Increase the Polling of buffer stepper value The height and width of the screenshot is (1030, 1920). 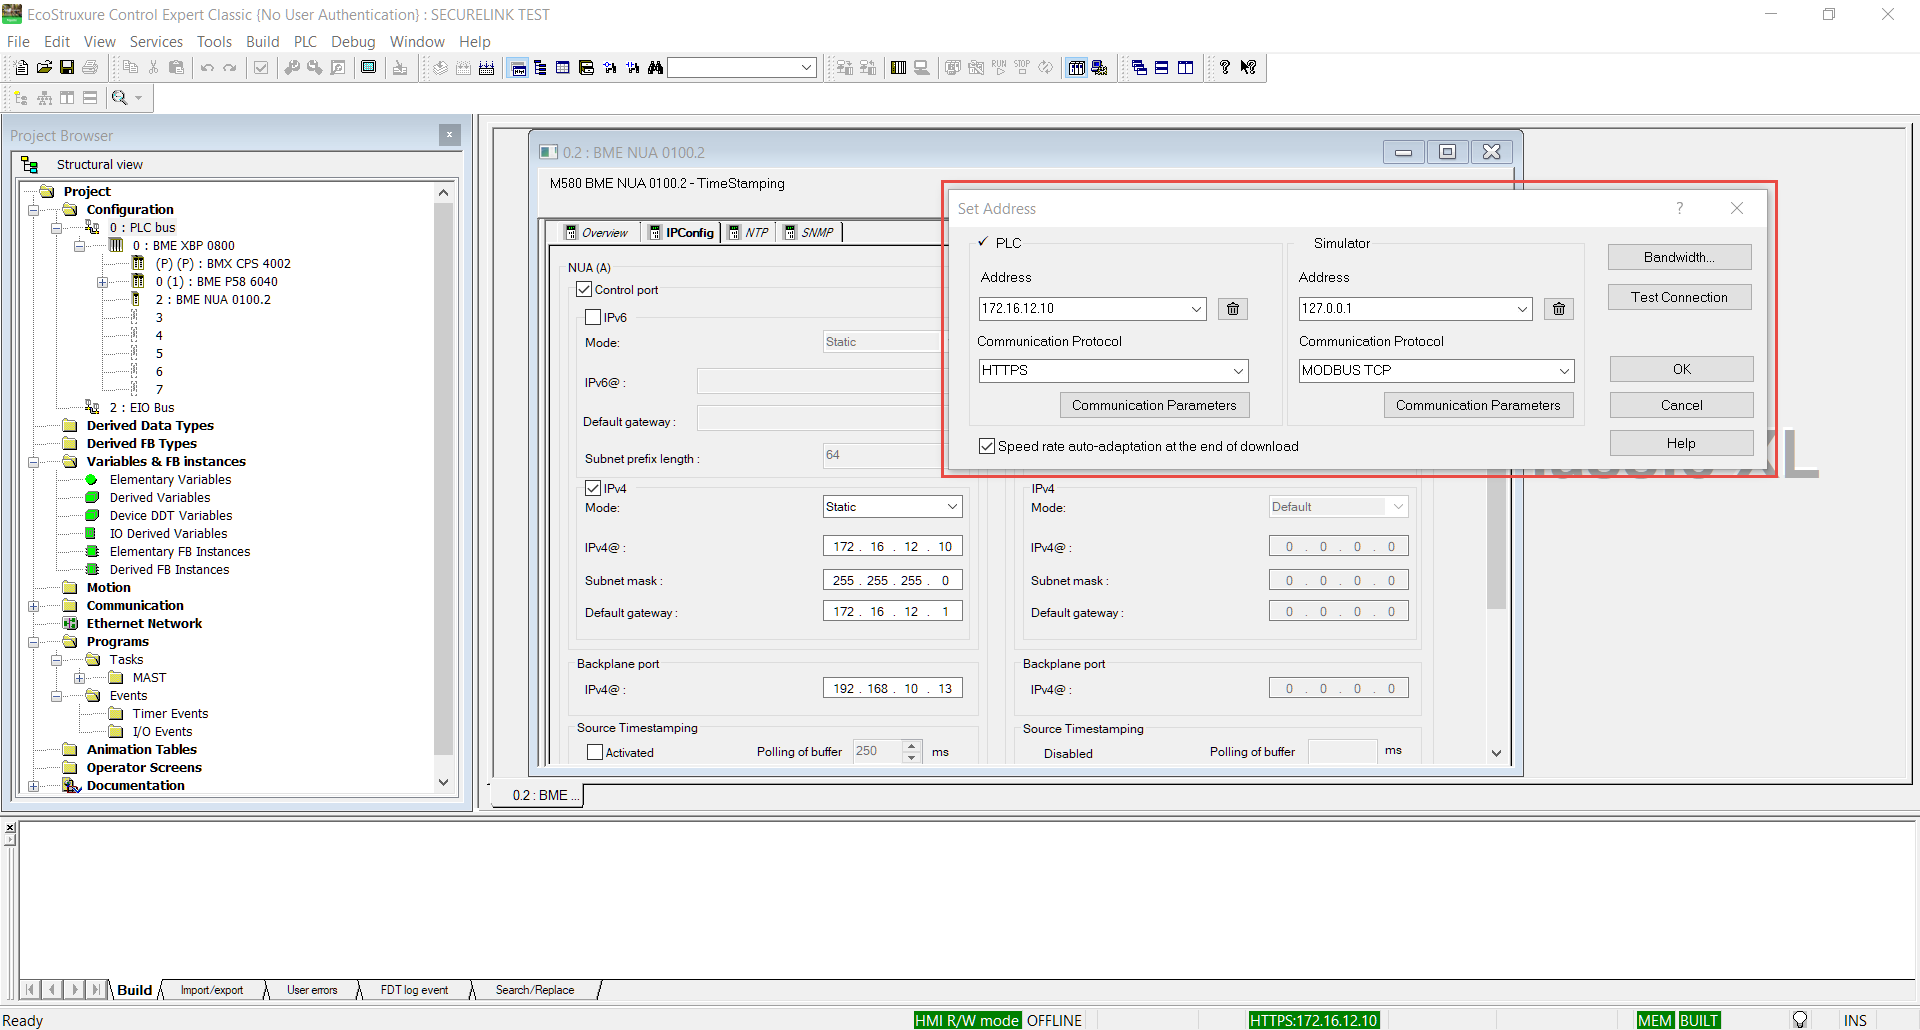911,746
